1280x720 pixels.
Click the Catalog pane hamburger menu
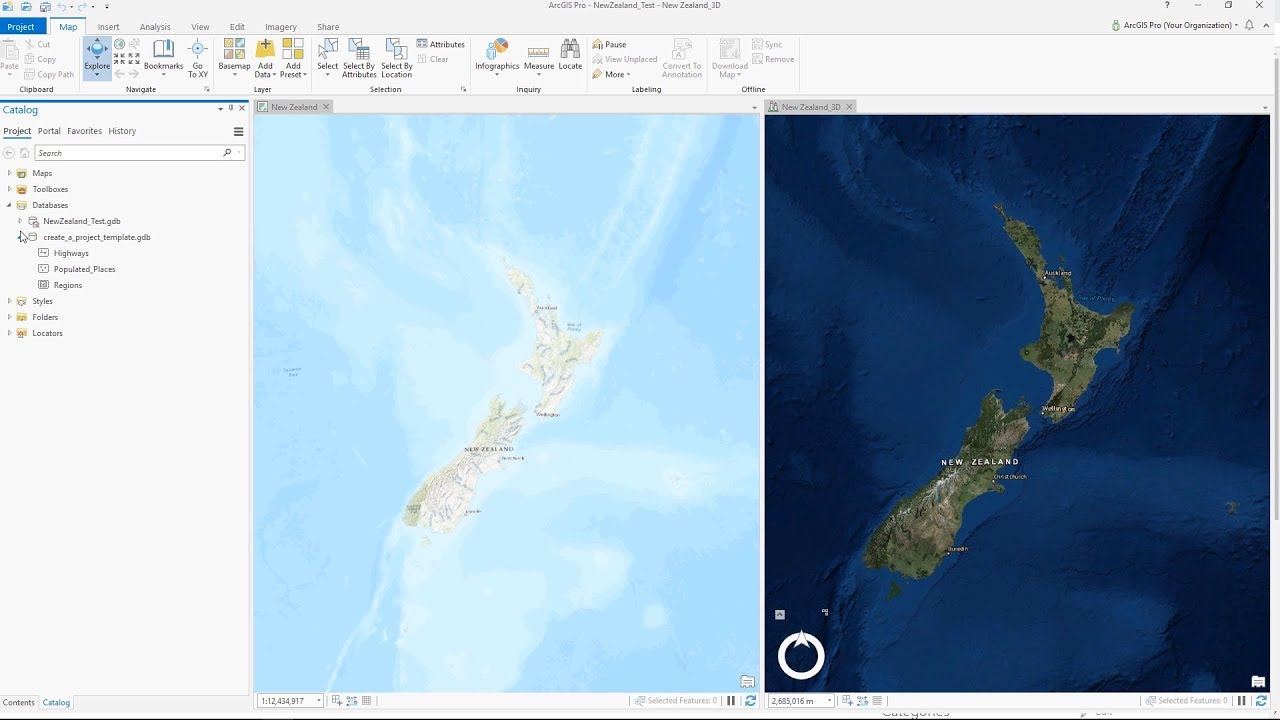[x=238, y=131]
